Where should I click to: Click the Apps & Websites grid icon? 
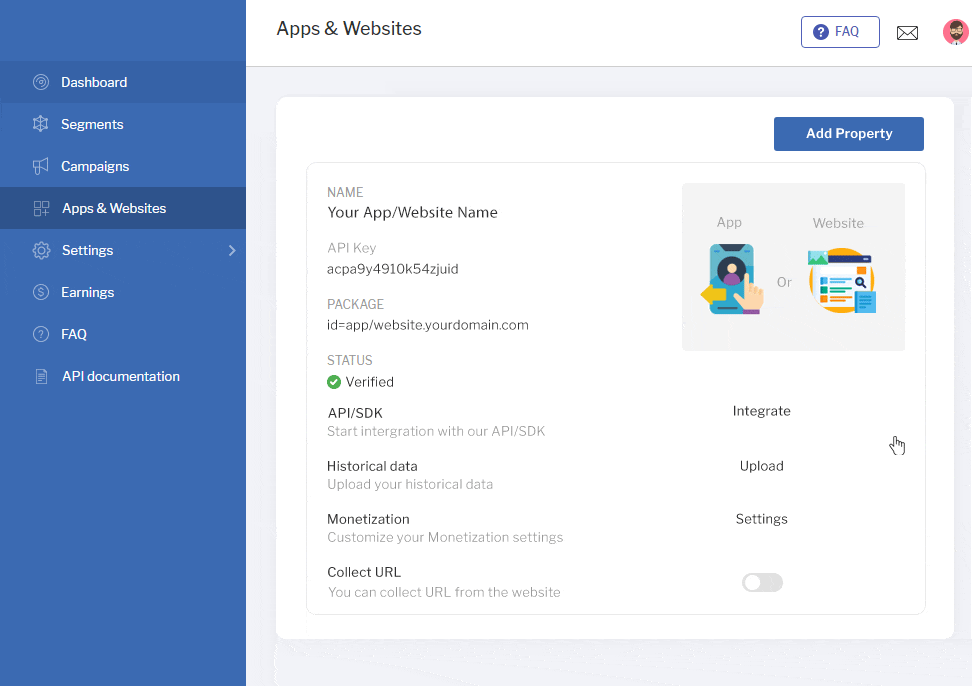41,208
